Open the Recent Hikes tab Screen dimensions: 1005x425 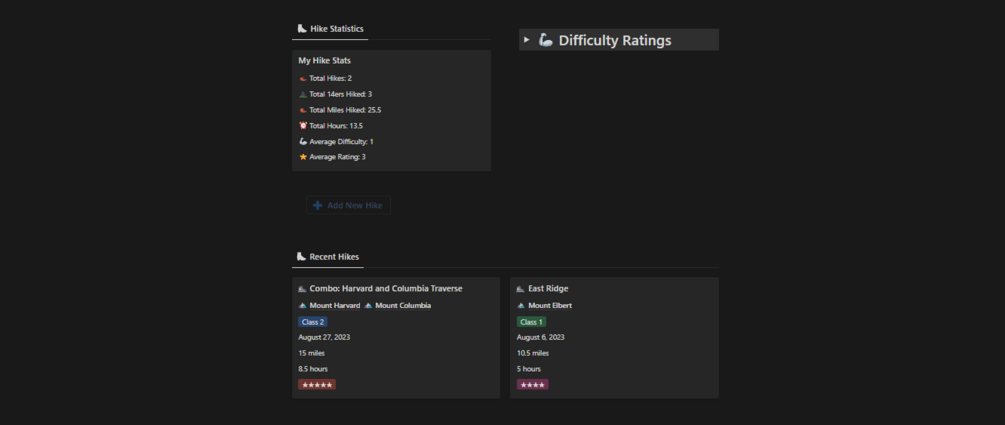(328, 257)
